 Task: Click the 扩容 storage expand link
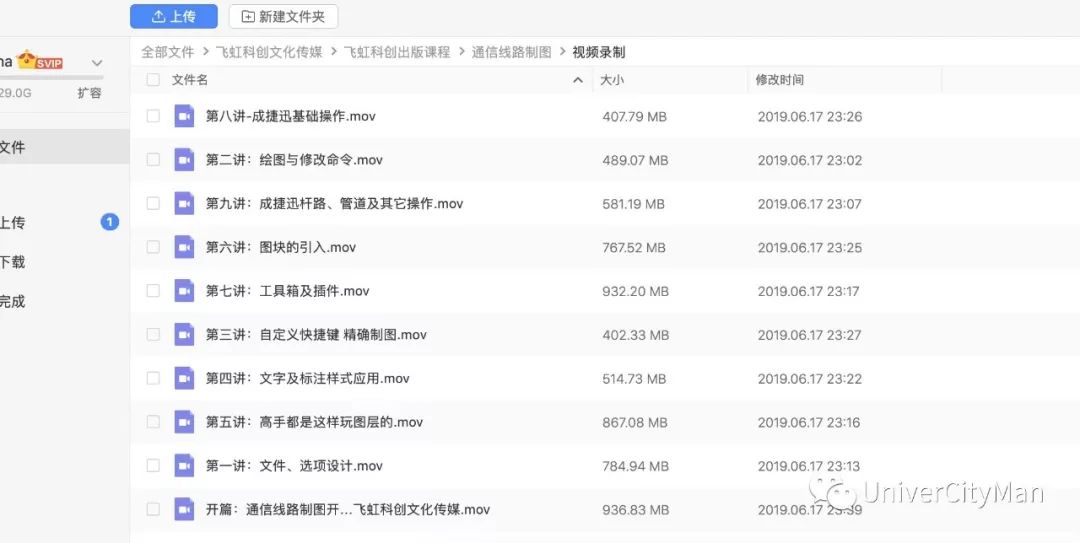[x=90, y=93]
